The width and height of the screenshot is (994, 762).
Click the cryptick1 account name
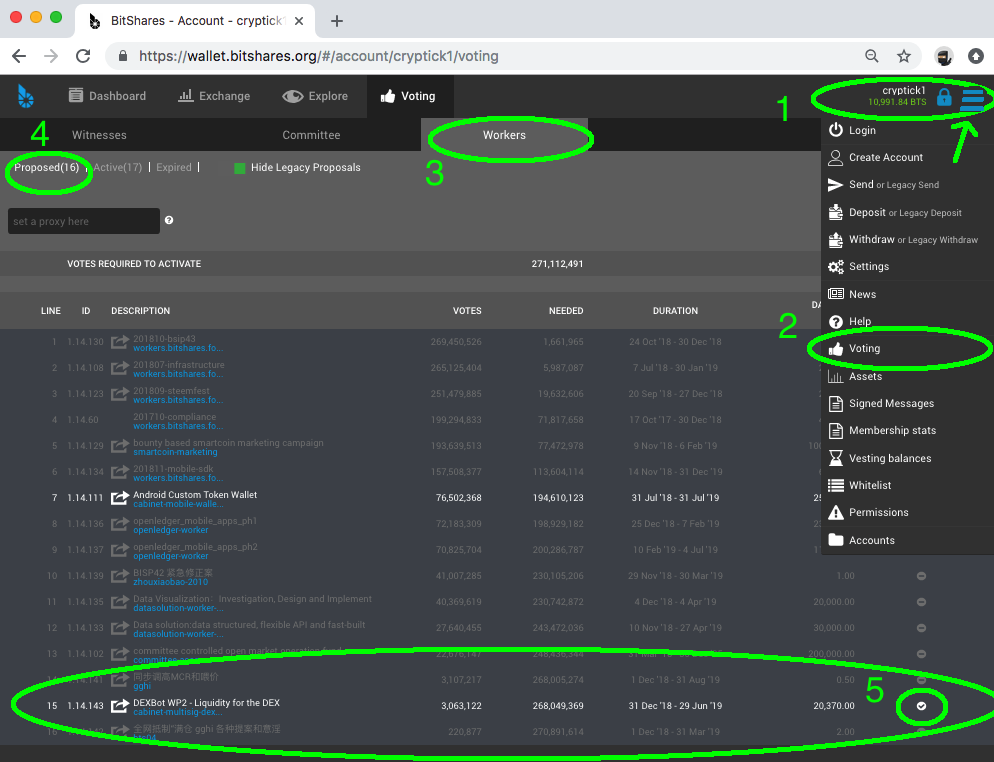[x=903, y=90]
